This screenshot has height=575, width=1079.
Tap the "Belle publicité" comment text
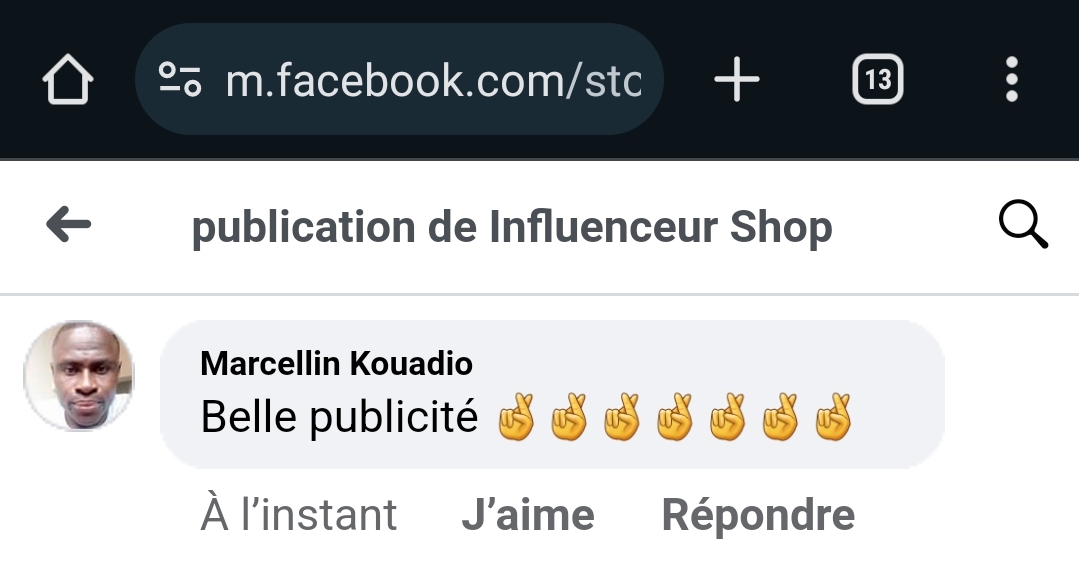[x=339, y=417]
